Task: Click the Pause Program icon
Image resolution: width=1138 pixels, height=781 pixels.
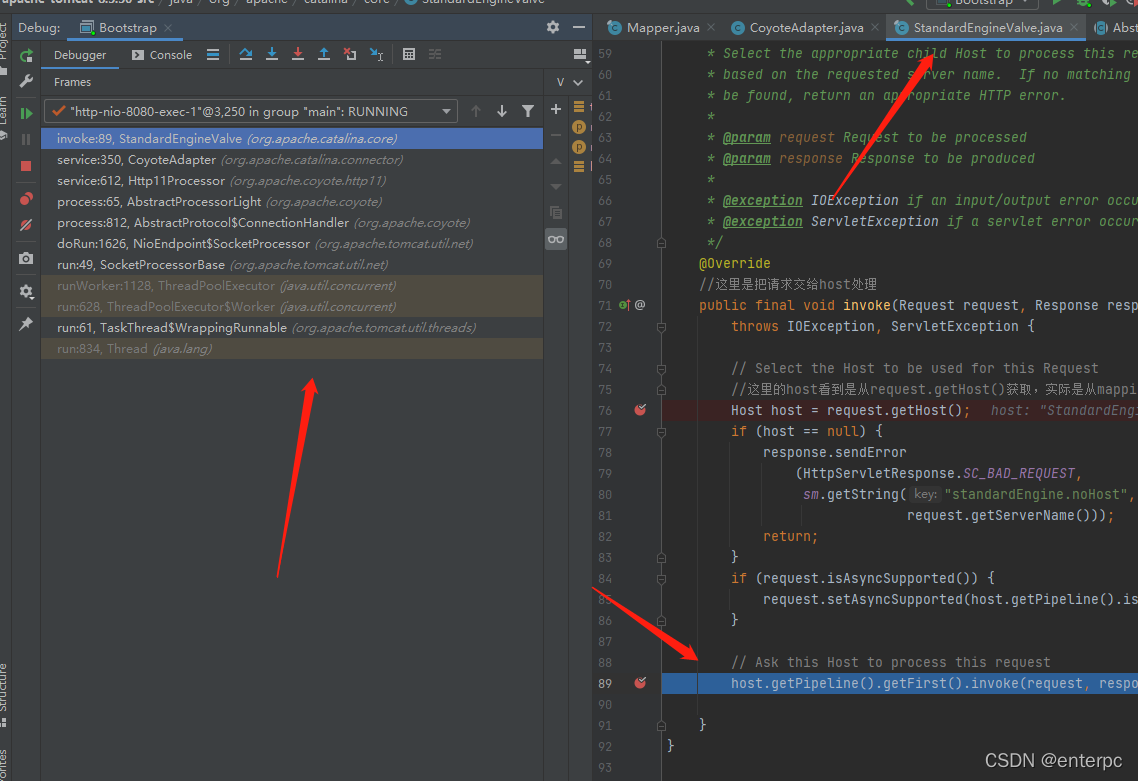Action: coord(26,139)
